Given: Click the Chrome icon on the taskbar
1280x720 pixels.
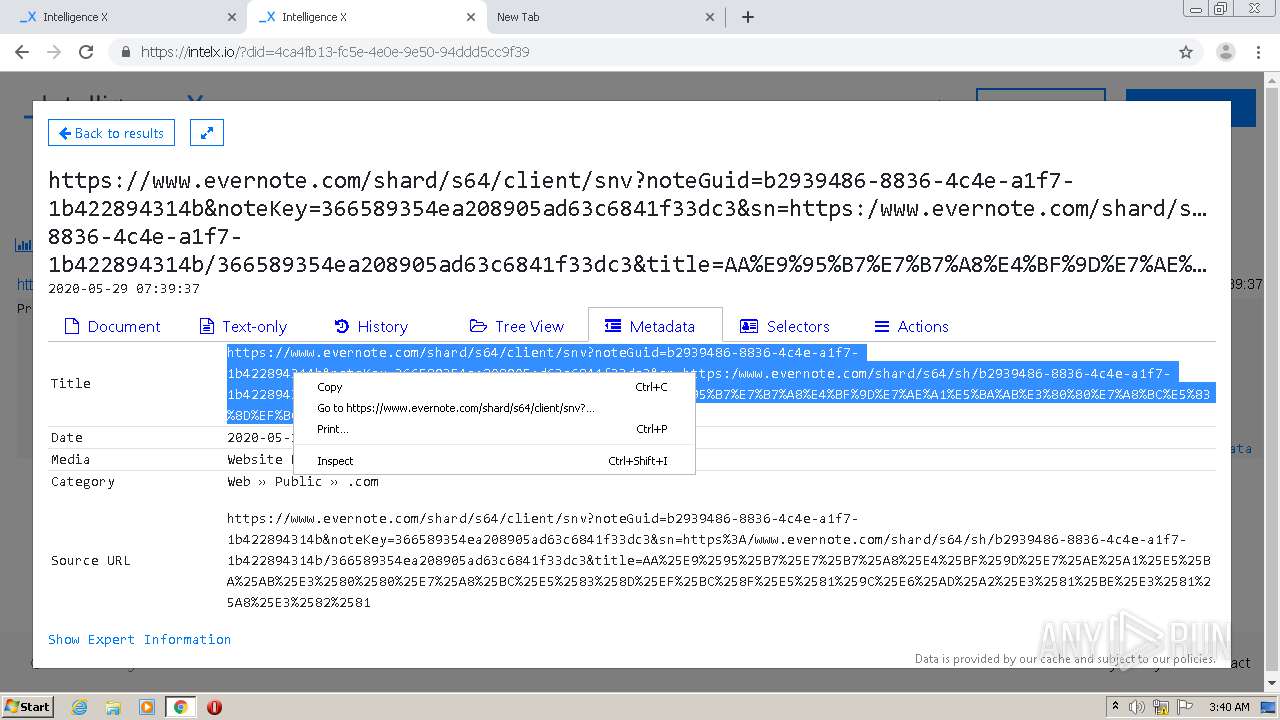Looking at the screenshot, I should coord(180,707).
